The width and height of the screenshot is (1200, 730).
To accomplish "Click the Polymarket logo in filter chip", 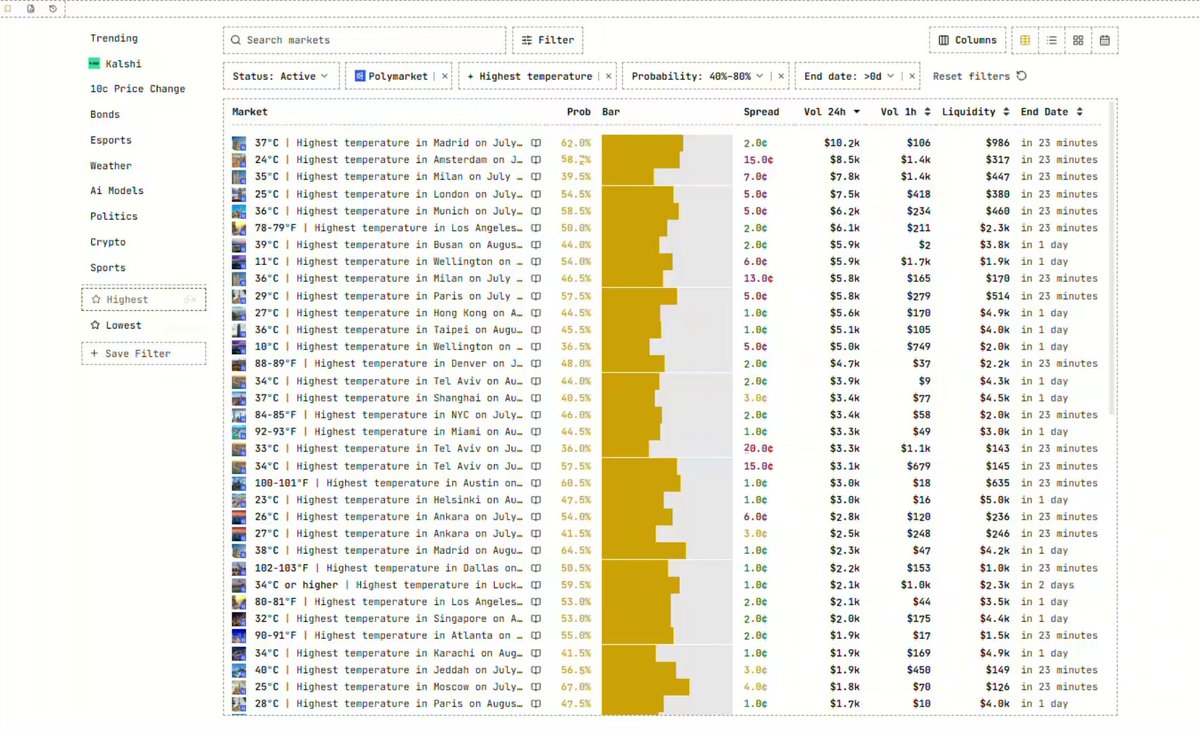I will (360, 76).
